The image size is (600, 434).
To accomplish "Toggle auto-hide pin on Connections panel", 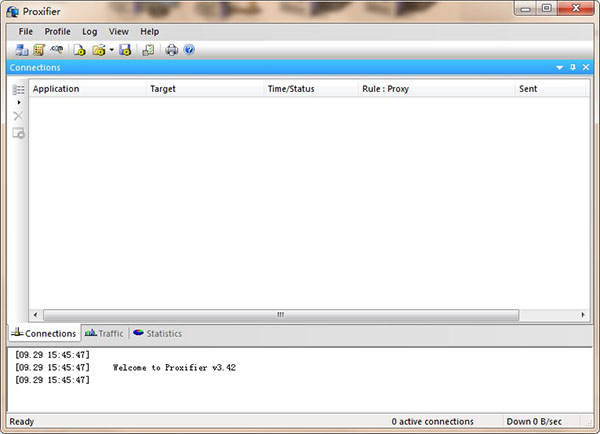I will coord(573,67).
